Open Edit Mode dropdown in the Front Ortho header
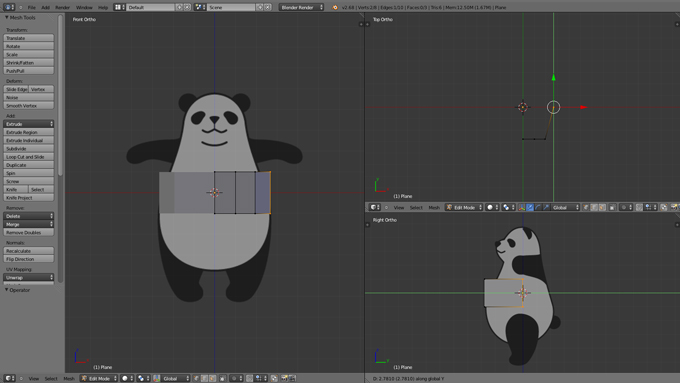Screen dimensions: 680x383 pyautogui.click(x=99, y=378)
